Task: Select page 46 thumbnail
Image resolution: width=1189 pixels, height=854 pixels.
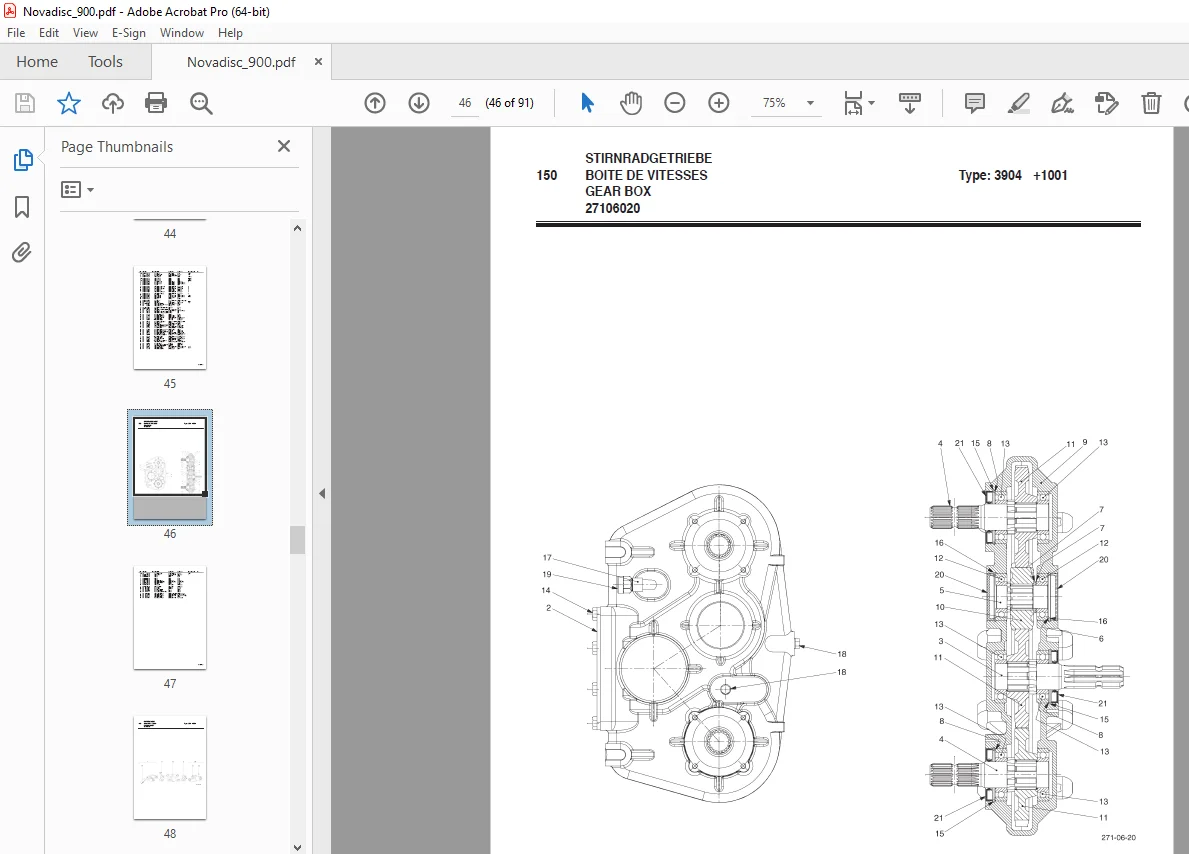Action: point(170,467)
